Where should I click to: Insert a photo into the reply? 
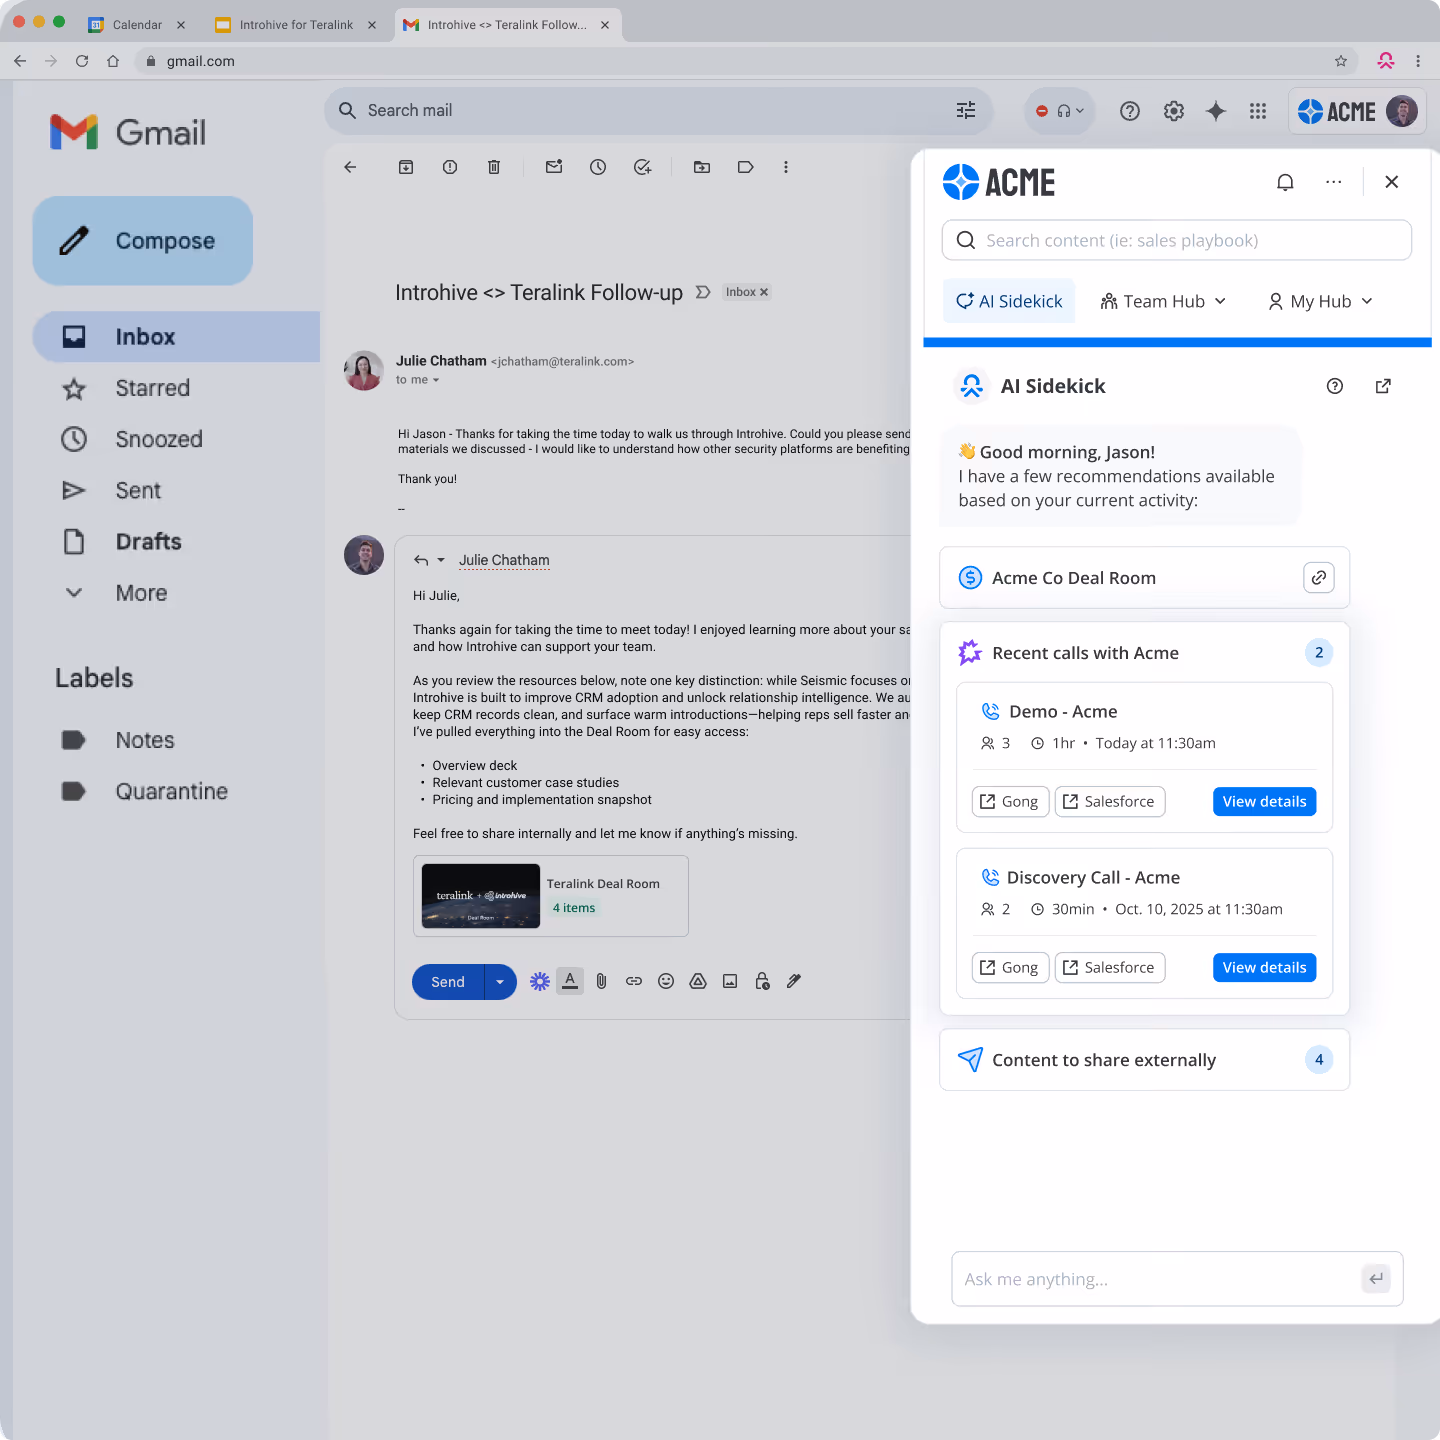pos(730,981)
